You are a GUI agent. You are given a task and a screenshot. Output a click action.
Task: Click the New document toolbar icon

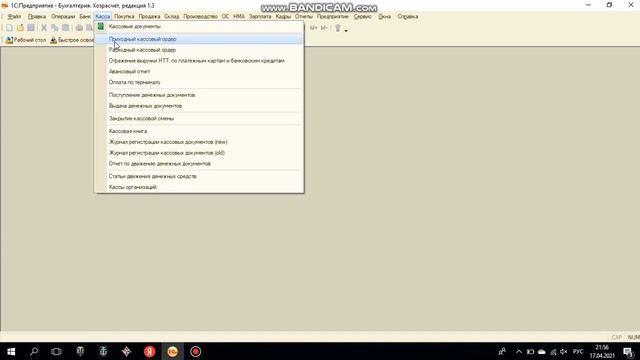point(9,28)
